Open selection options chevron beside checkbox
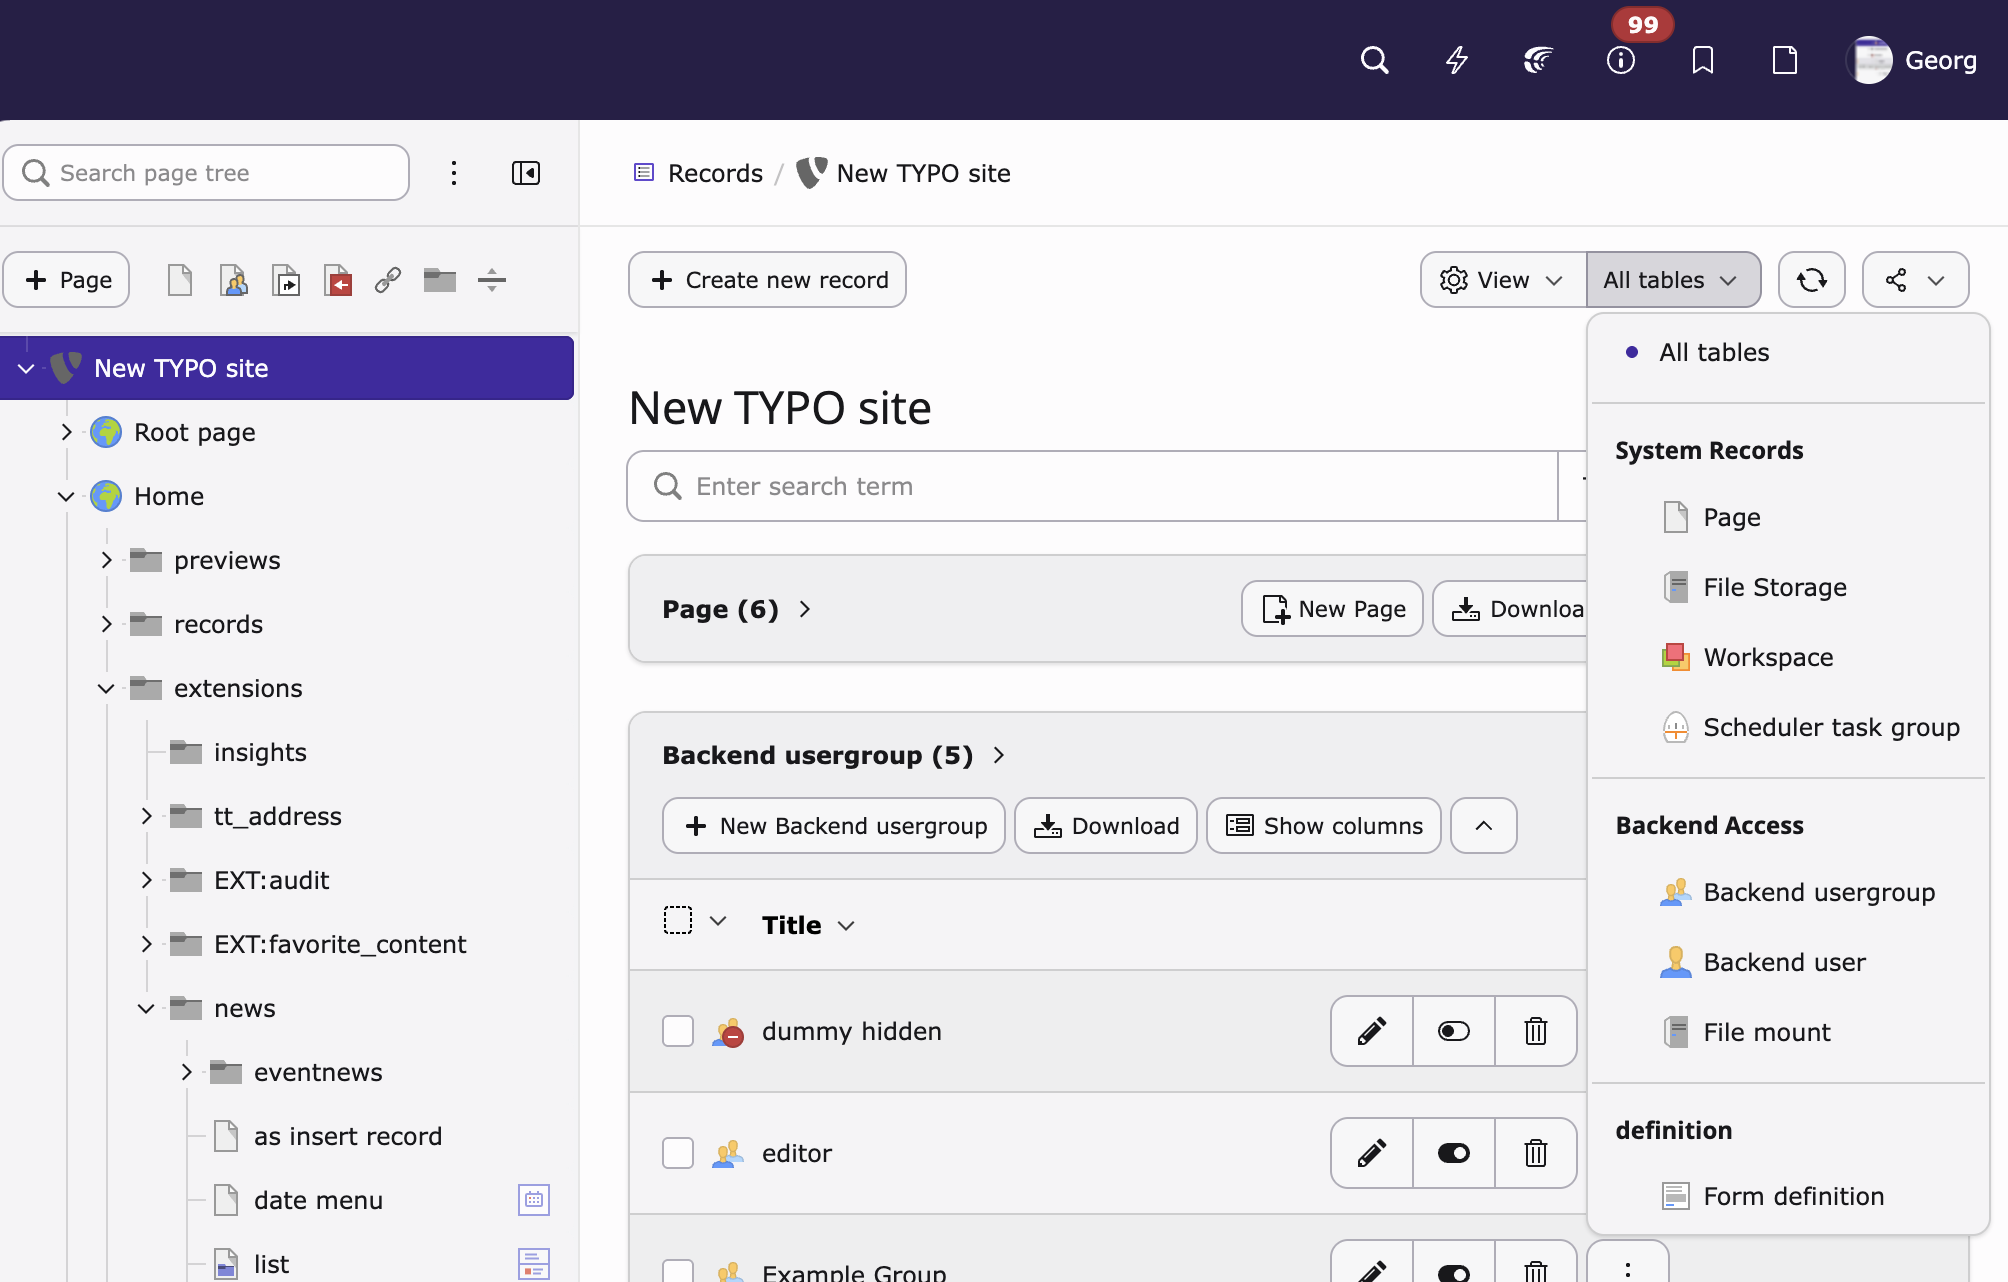Screen dimensions: 2008x1282 (x=718, y=921)
